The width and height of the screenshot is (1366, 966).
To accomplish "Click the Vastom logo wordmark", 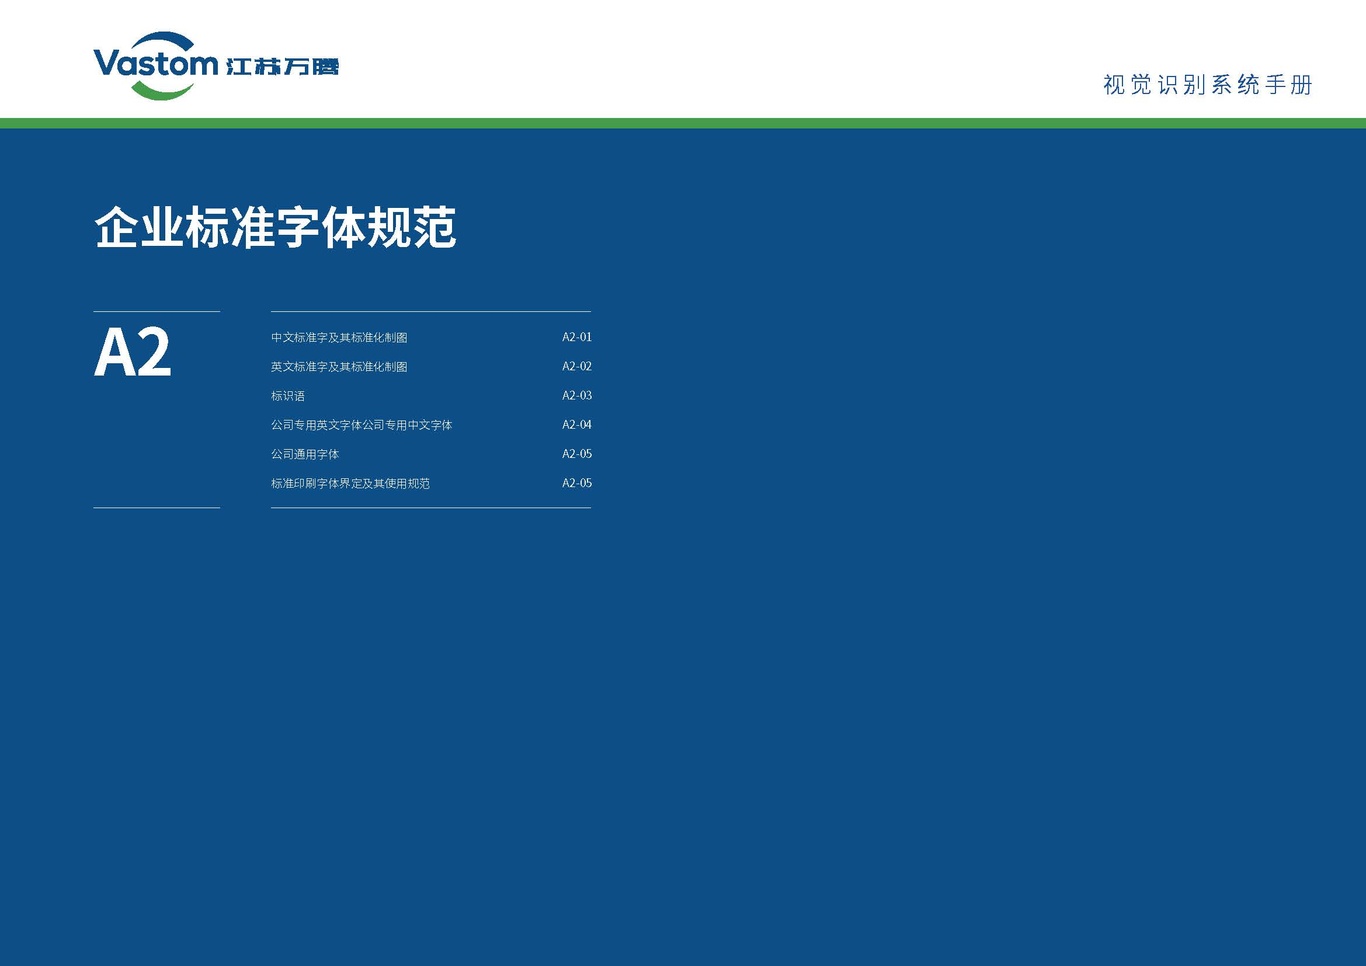I will coord(156,65).
